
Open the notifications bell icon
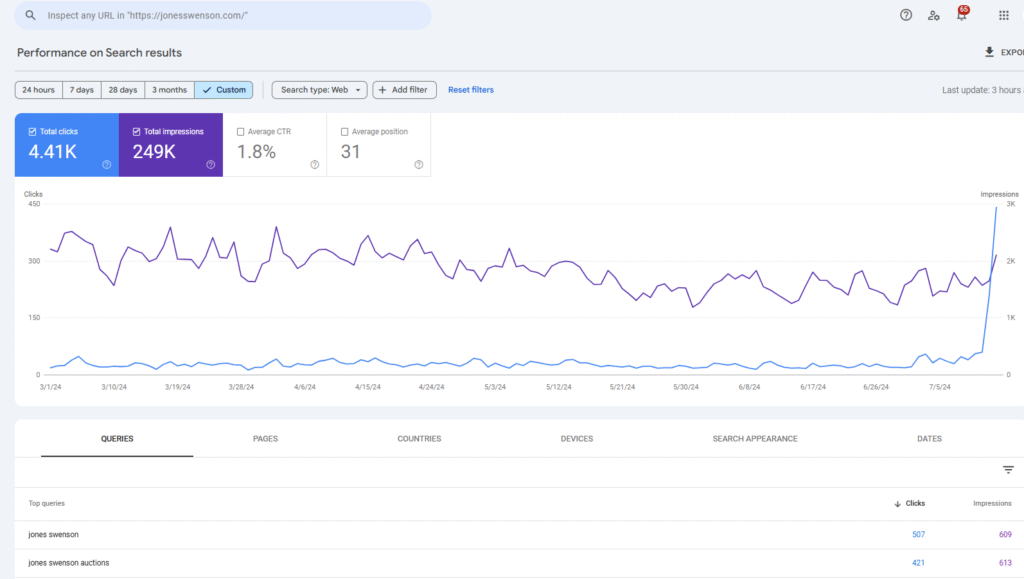pos(961,15)
